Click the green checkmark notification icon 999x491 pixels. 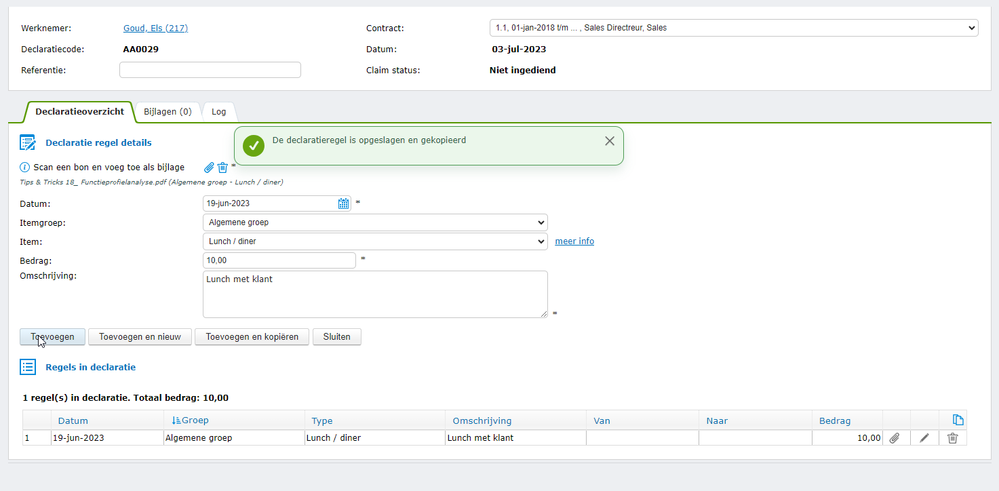[x=254, y=146]
